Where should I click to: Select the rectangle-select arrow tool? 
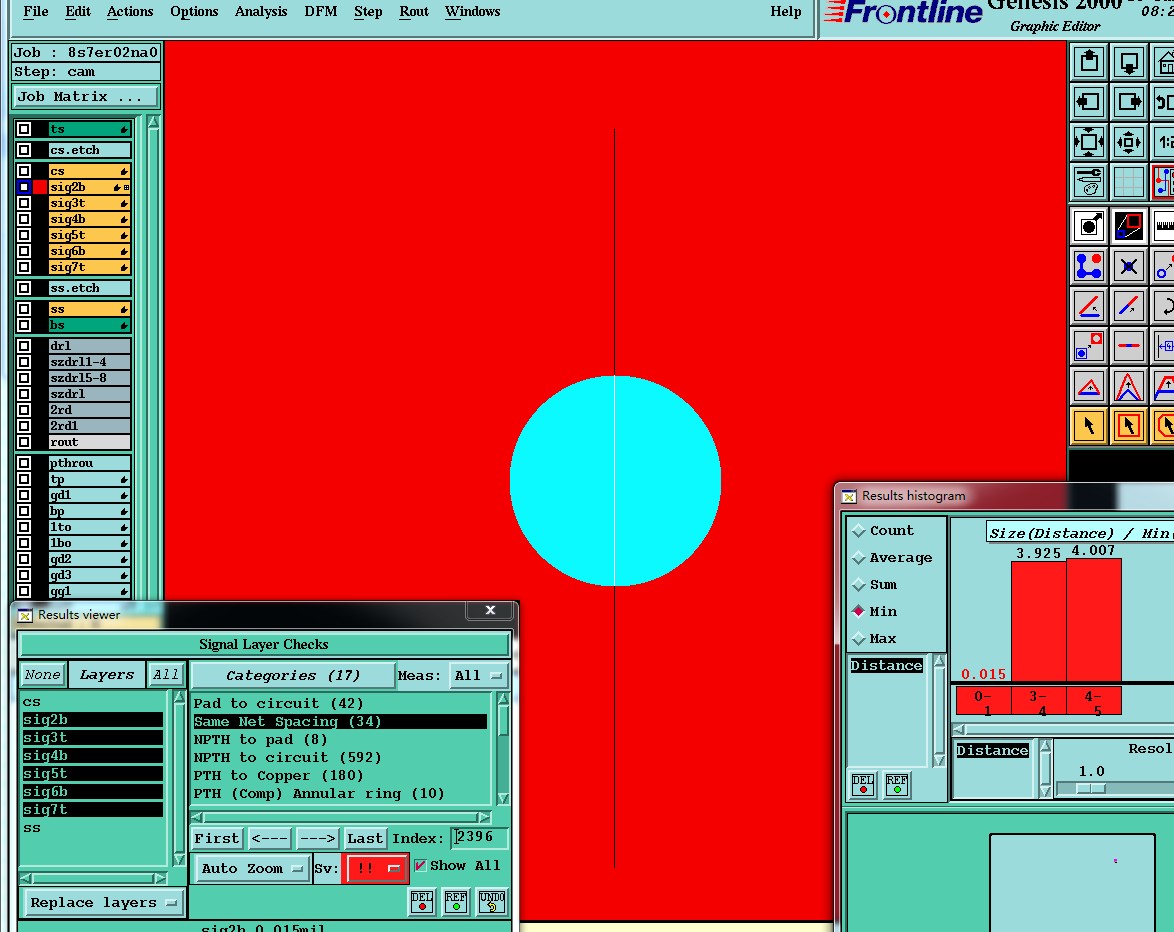1128,426
